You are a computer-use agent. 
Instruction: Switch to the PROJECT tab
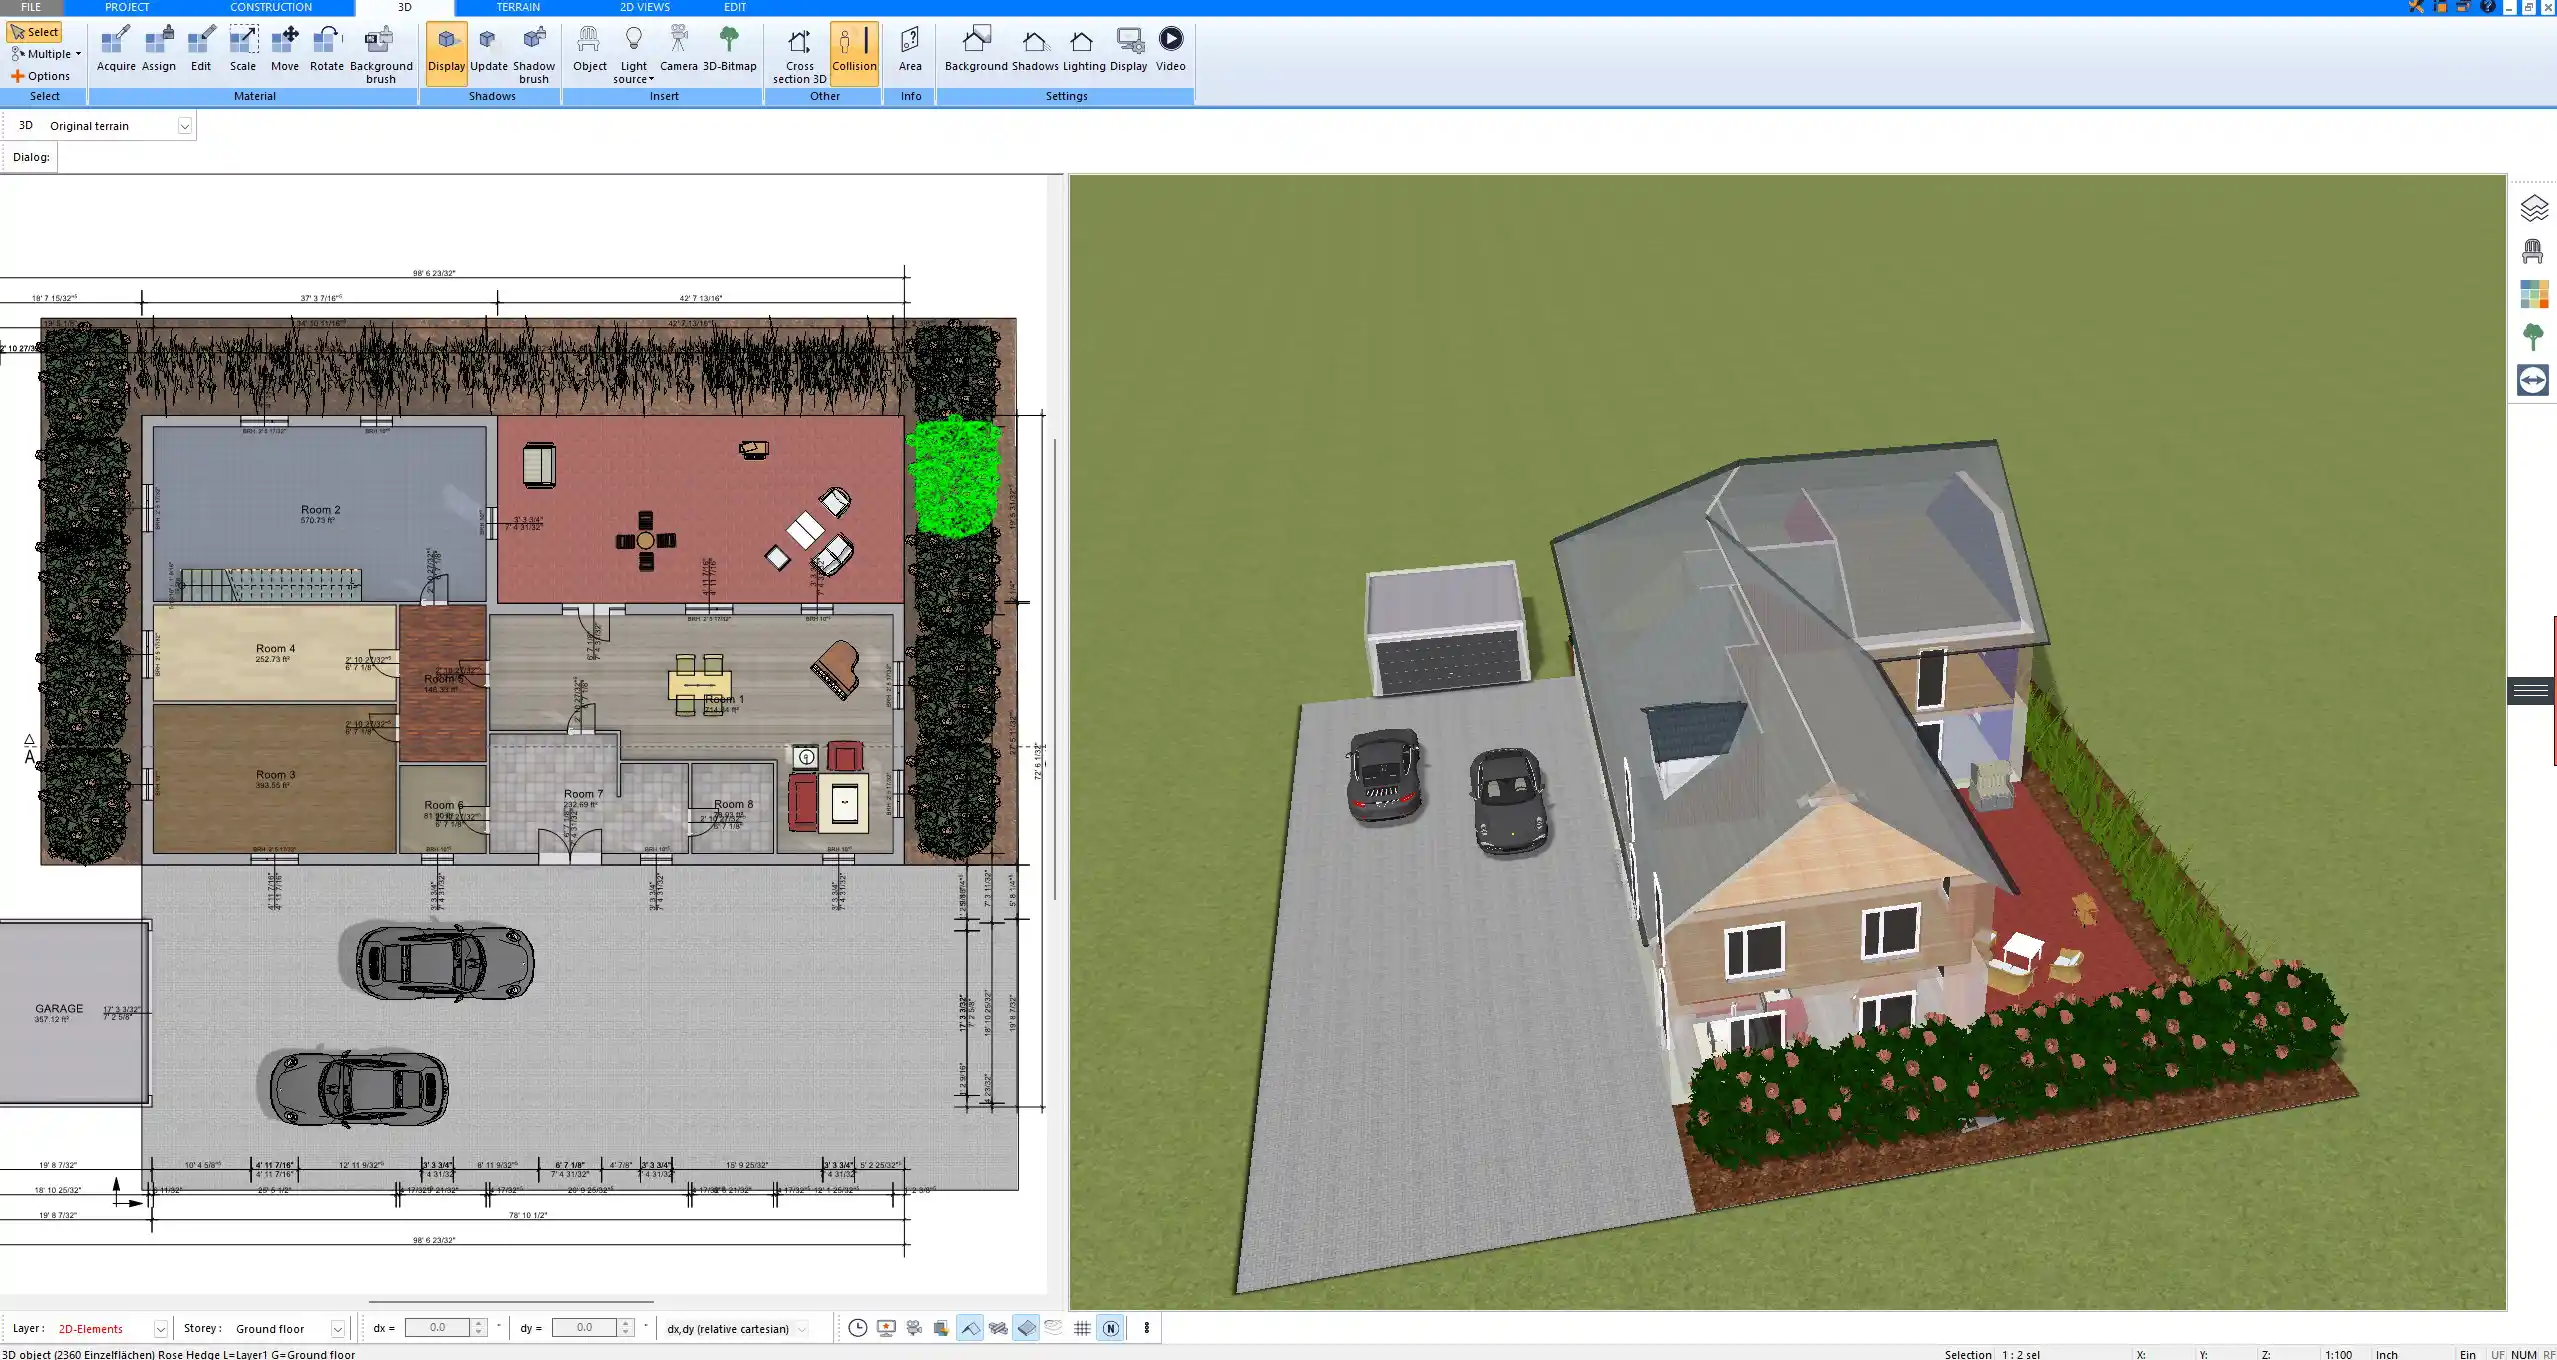(x=127, y=7)
